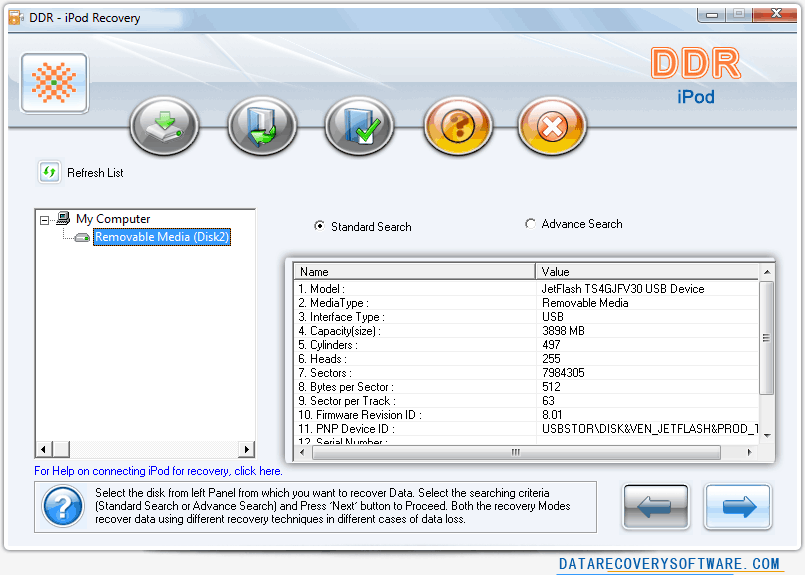Click details table horizontal scroll left arrow
This screenshot has height=575, width=805.
302,452
